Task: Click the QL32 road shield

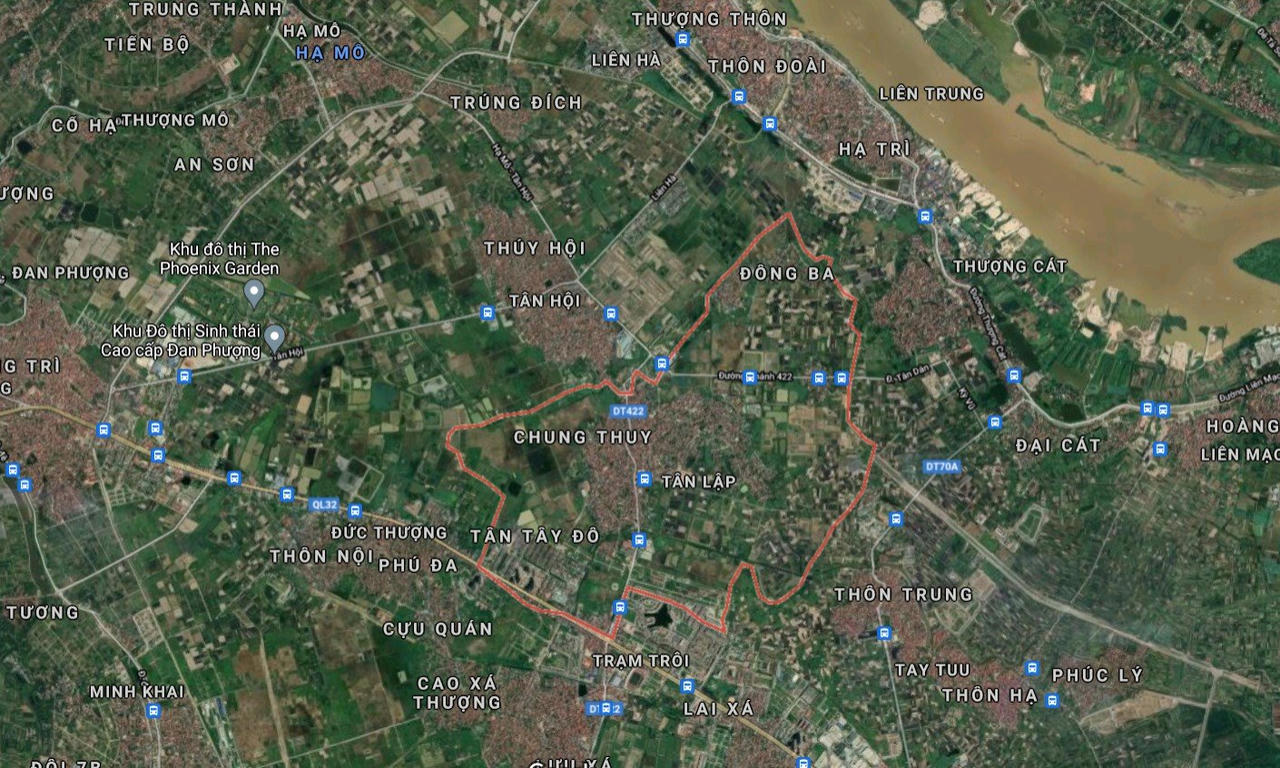Action: [x=323, y=505]
